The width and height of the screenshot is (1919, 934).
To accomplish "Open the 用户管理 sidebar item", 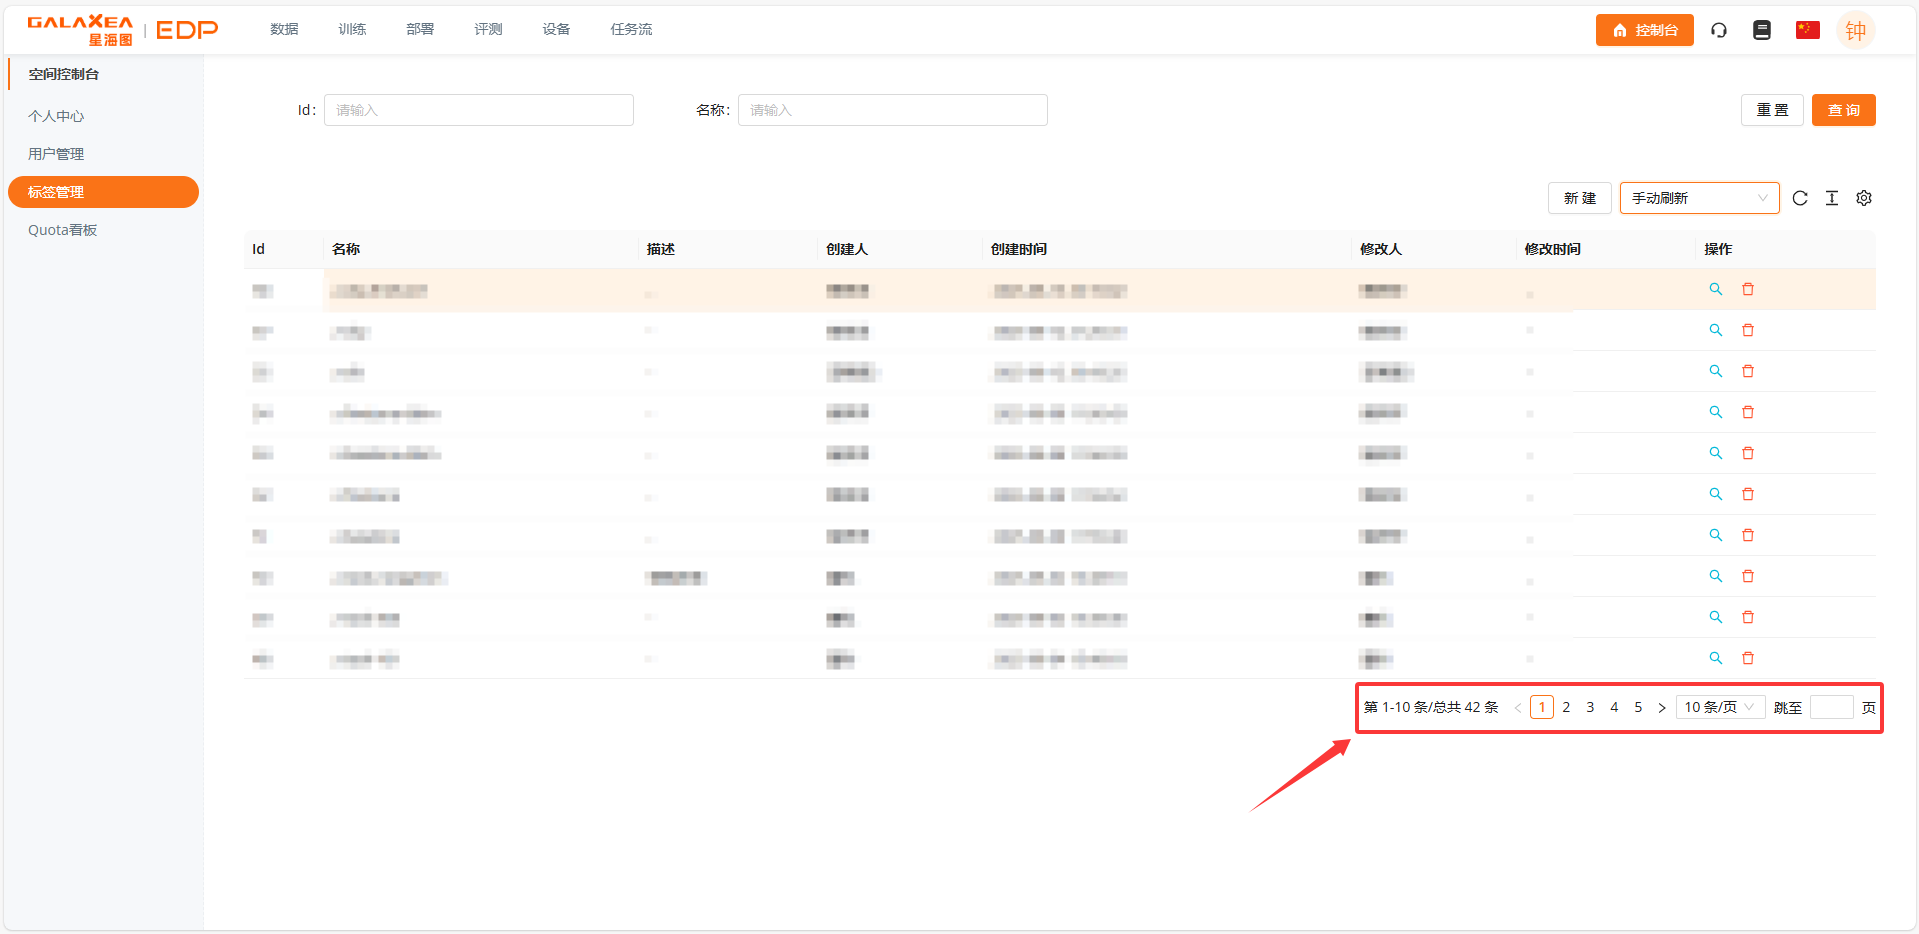I will 56,154.
